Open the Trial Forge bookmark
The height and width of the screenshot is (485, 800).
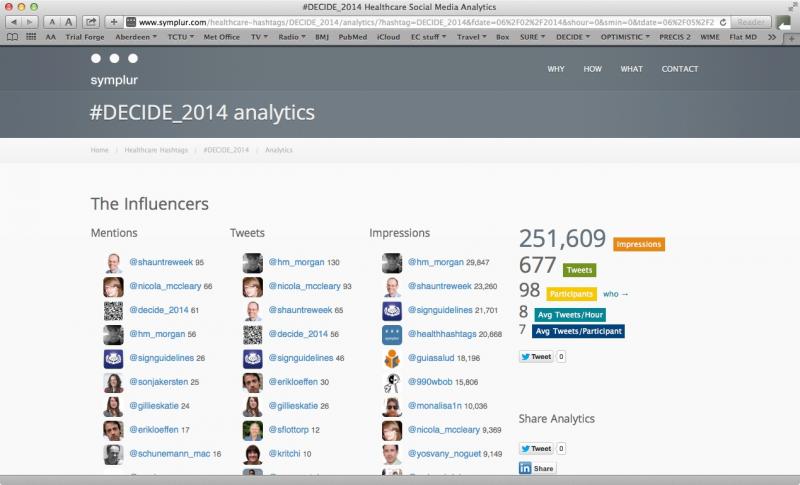85,37
